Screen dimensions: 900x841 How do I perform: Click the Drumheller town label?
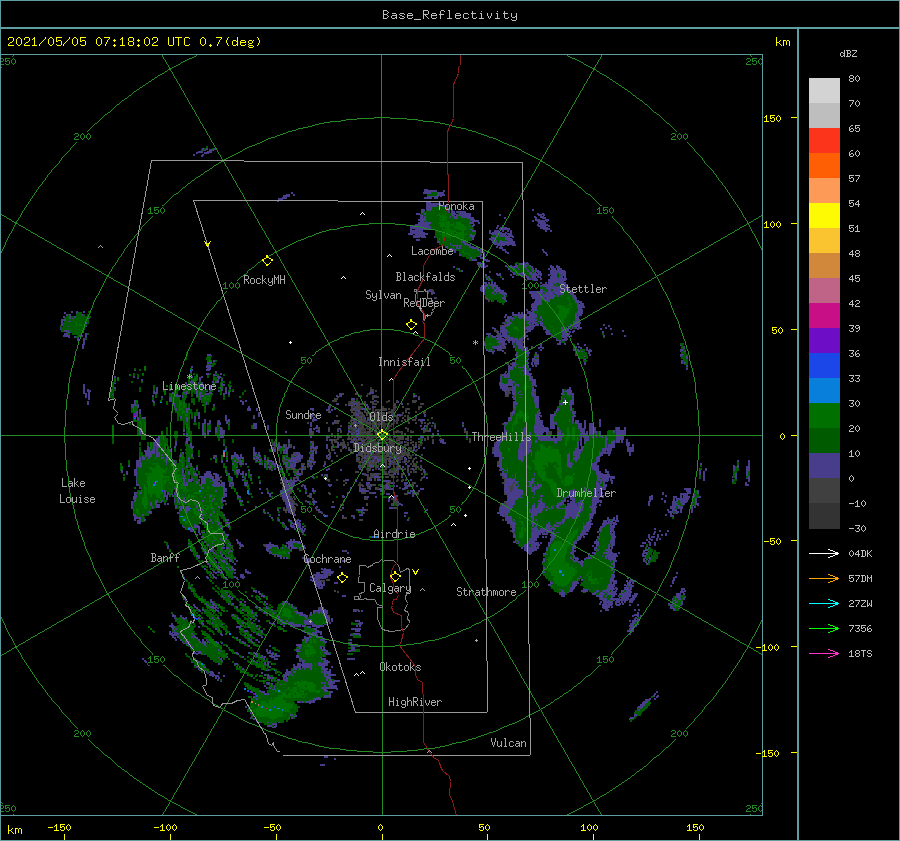586,493
